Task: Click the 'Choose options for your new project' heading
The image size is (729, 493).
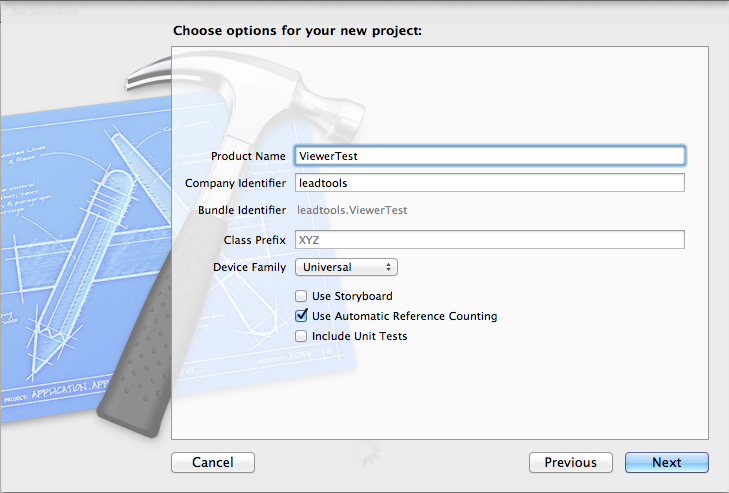Action: (x=298, y=31)
